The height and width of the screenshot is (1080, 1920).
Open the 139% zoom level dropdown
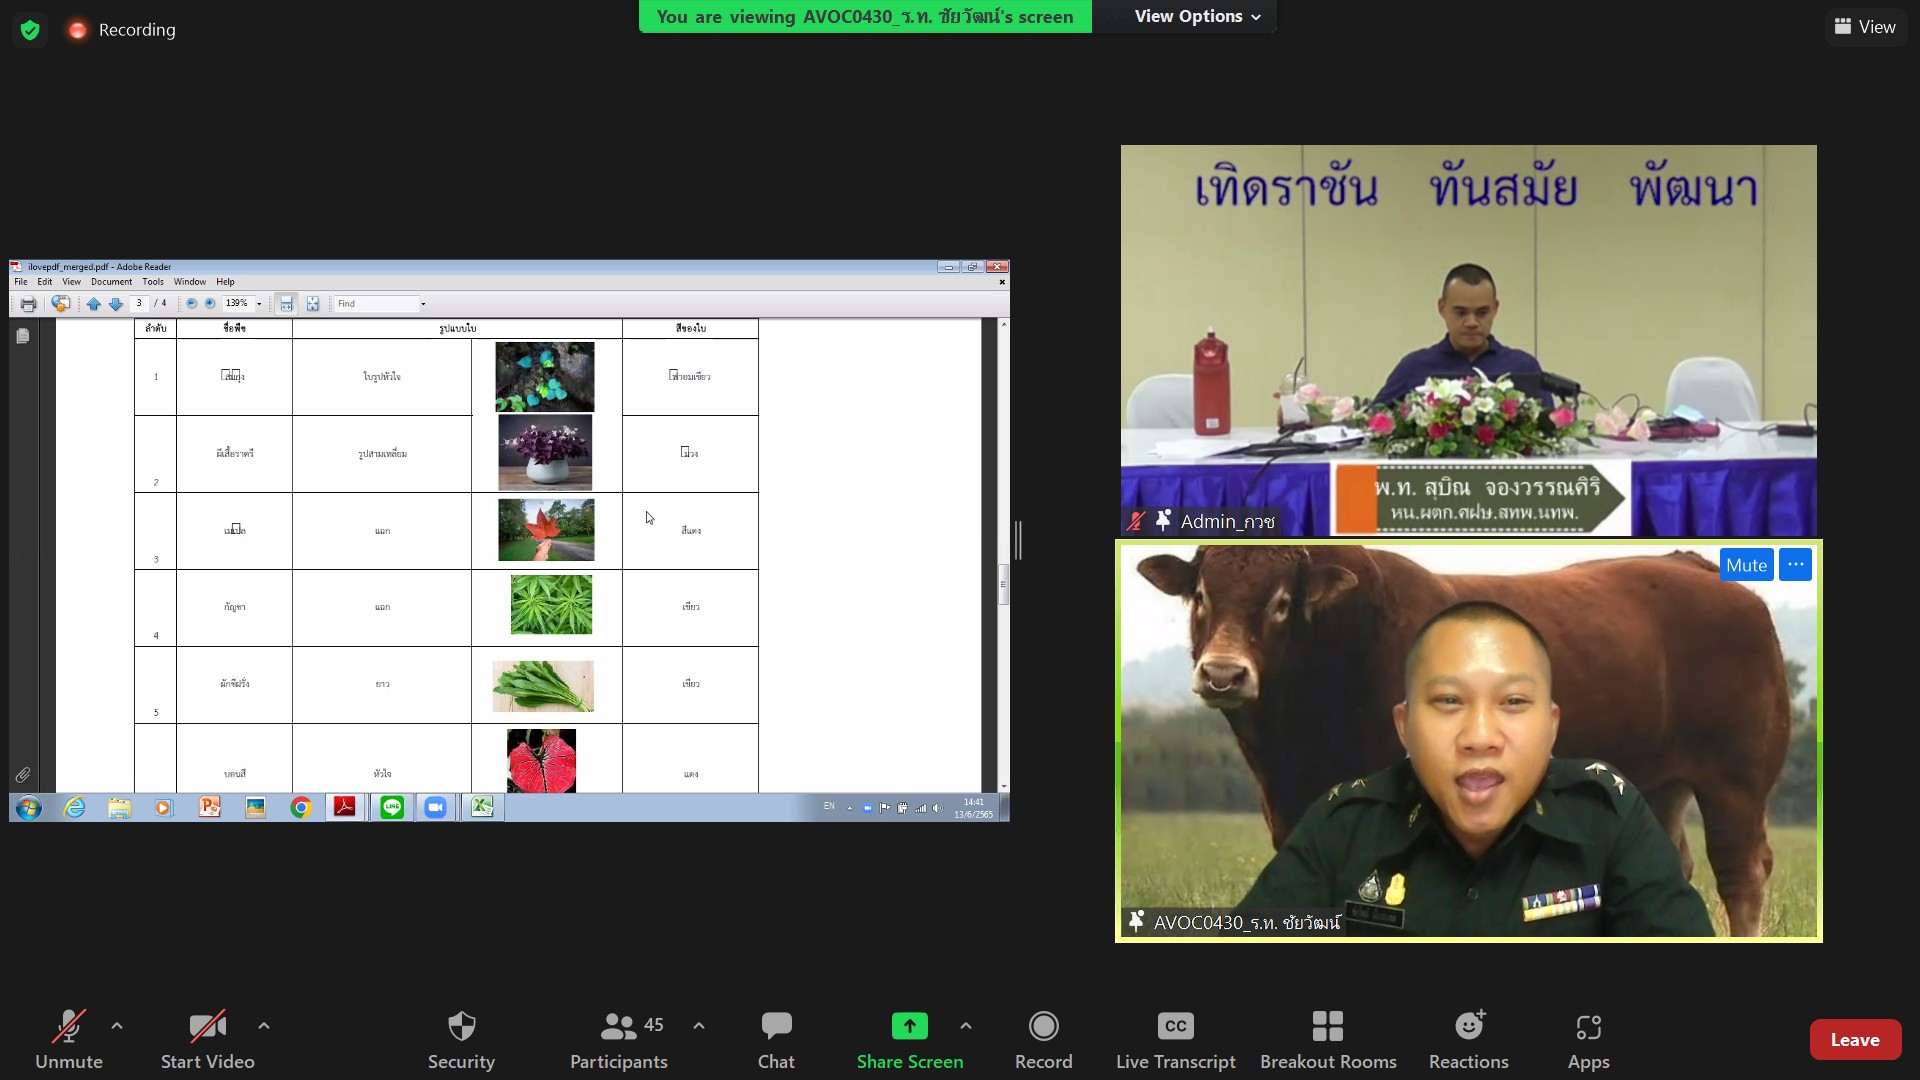[x=259, y=304]
